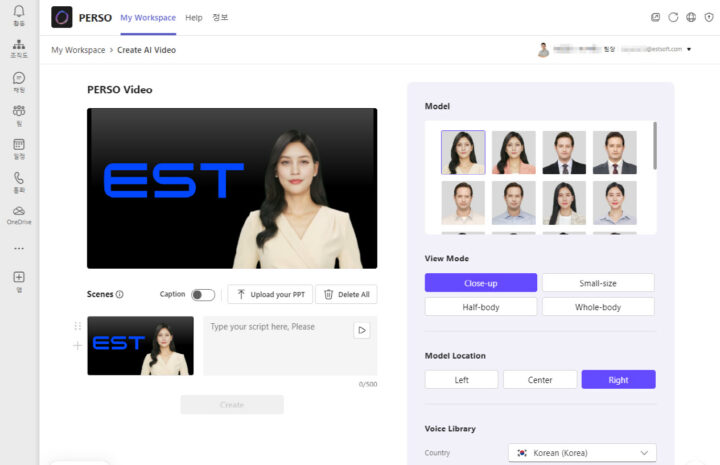
Task: Add a new scene with plus icon
Action: point(78,346)
